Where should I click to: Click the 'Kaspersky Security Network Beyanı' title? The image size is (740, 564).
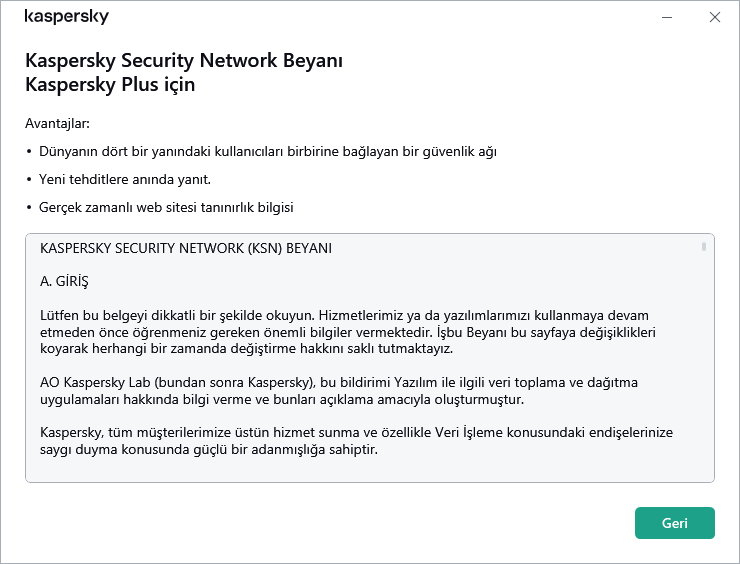(x=184, y=61)
